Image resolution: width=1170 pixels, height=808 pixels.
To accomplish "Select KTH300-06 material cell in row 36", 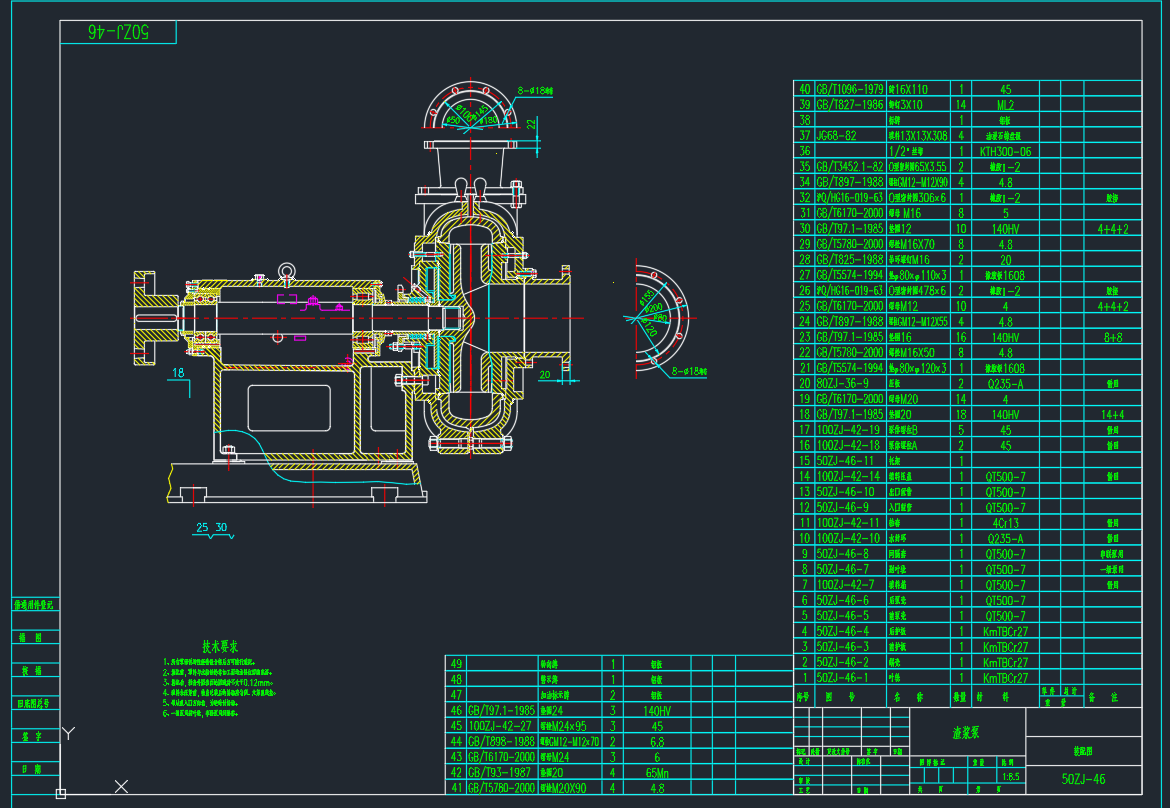I will (x=1005, y=151).
